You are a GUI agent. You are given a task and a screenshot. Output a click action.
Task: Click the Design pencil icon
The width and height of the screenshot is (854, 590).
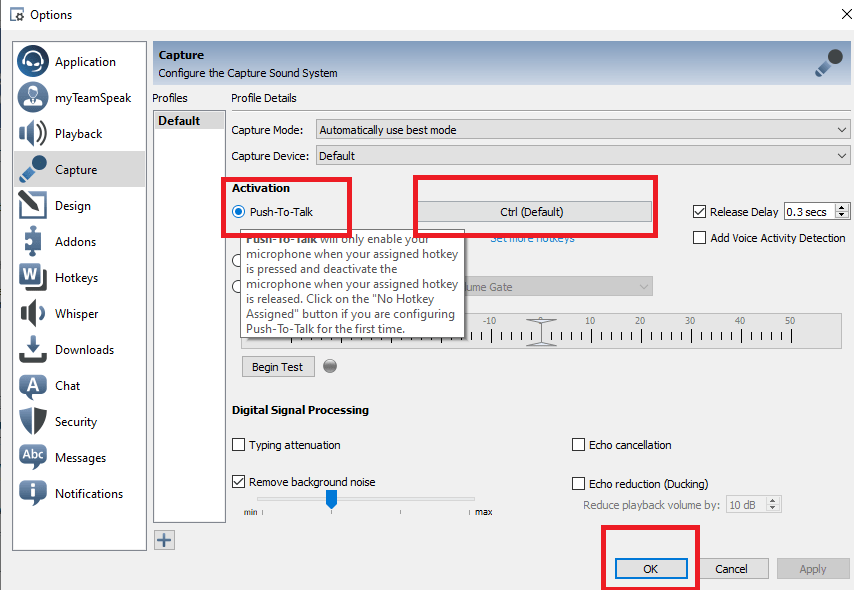tap(33, 206)
